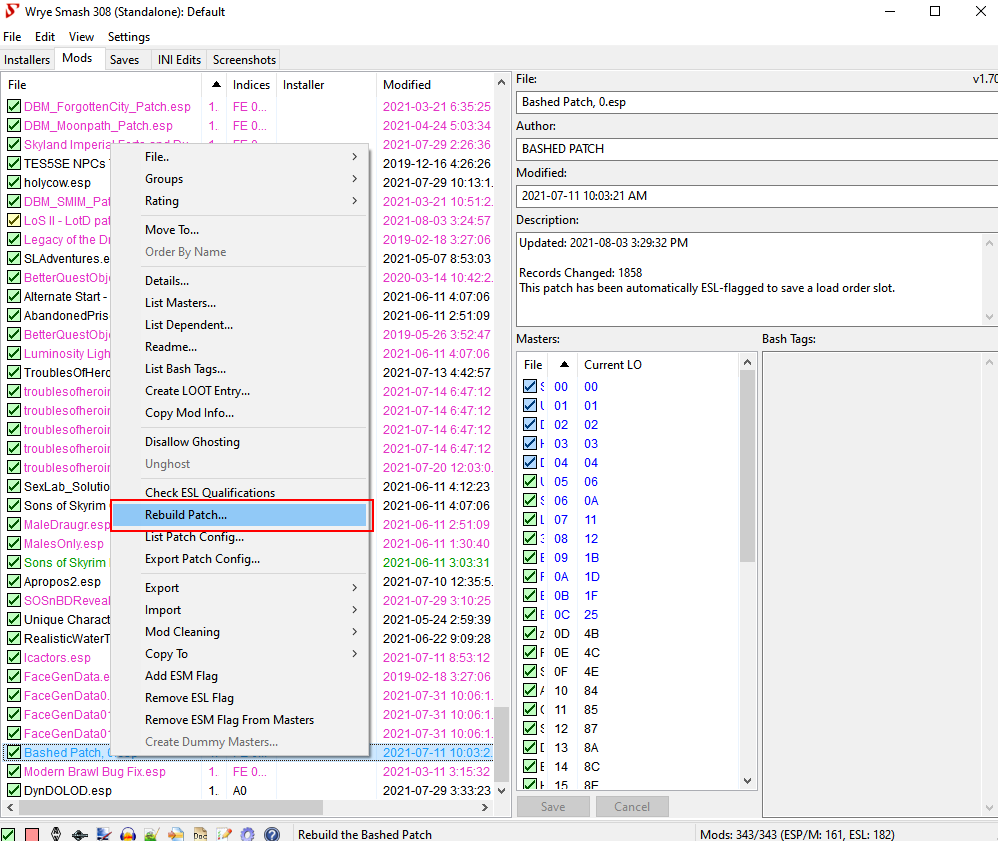This screenshot has height=841, width=998.
Task: Click the notepad with pencil icon
Action: (224, 834)
